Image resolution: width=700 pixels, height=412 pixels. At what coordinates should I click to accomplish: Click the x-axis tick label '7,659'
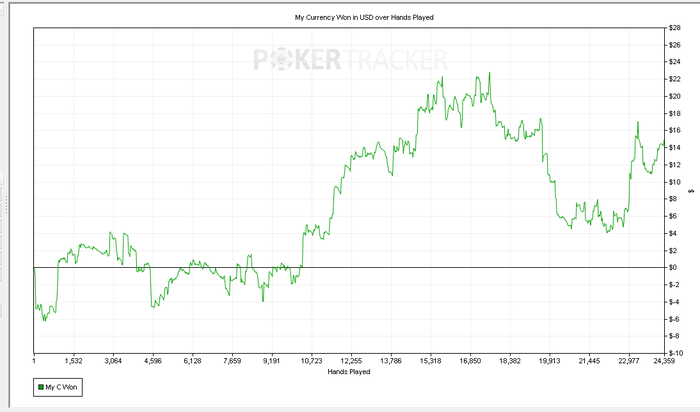click(232, 361)
